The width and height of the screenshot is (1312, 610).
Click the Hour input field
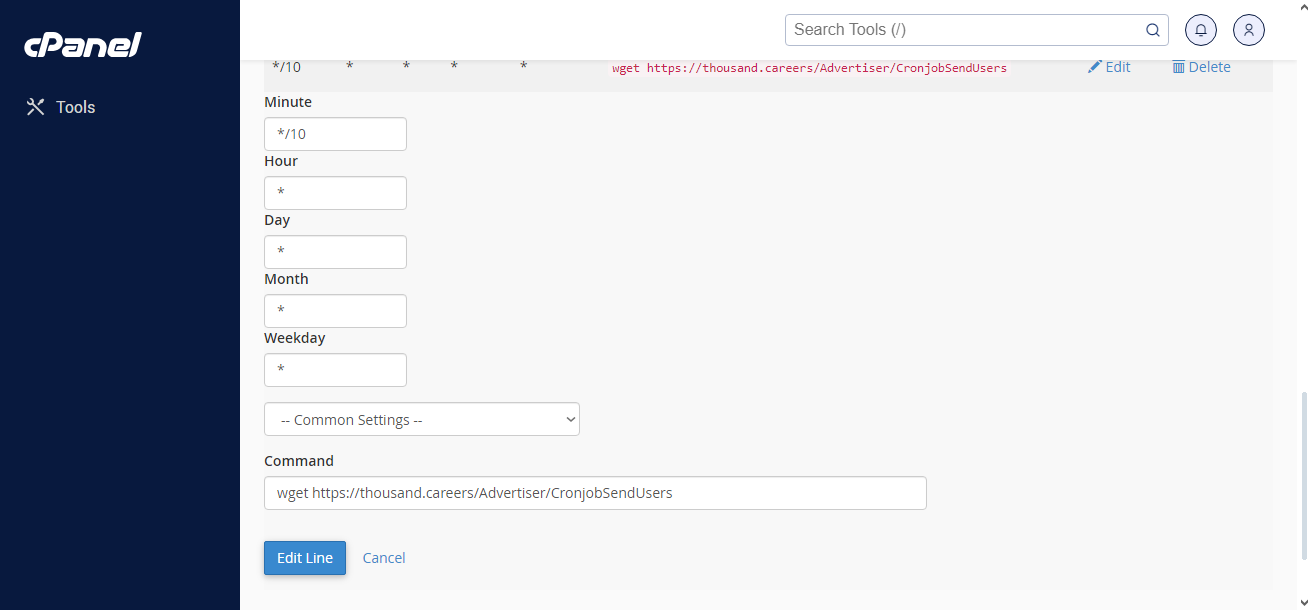[335, 193]
